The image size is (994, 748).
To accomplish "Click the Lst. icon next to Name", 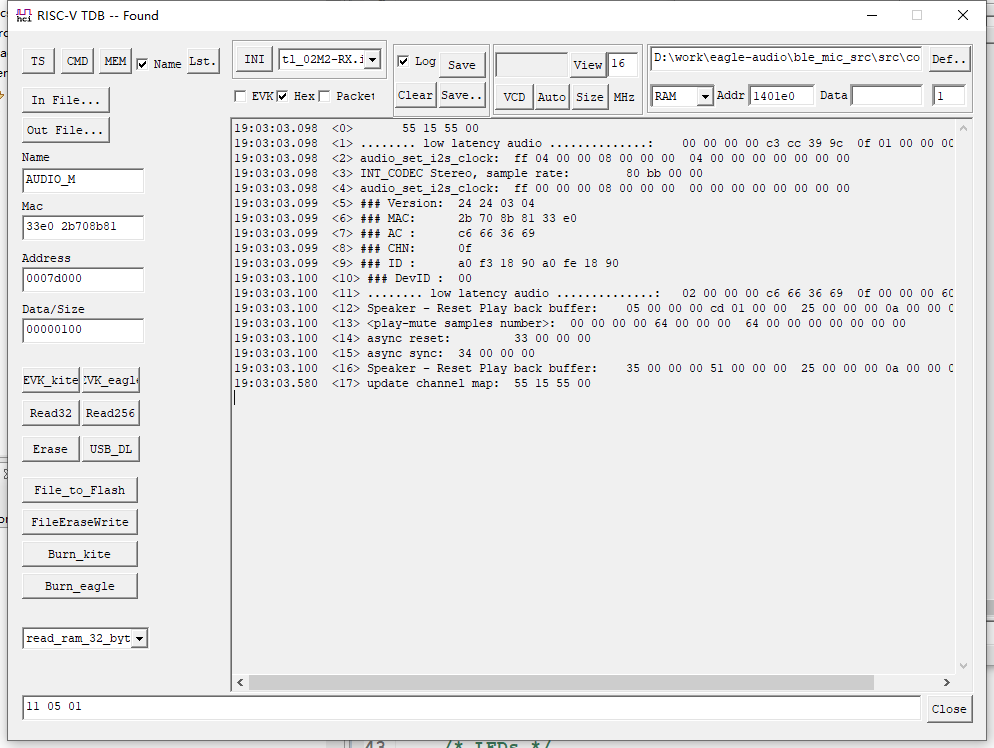I will click(202, 60).
